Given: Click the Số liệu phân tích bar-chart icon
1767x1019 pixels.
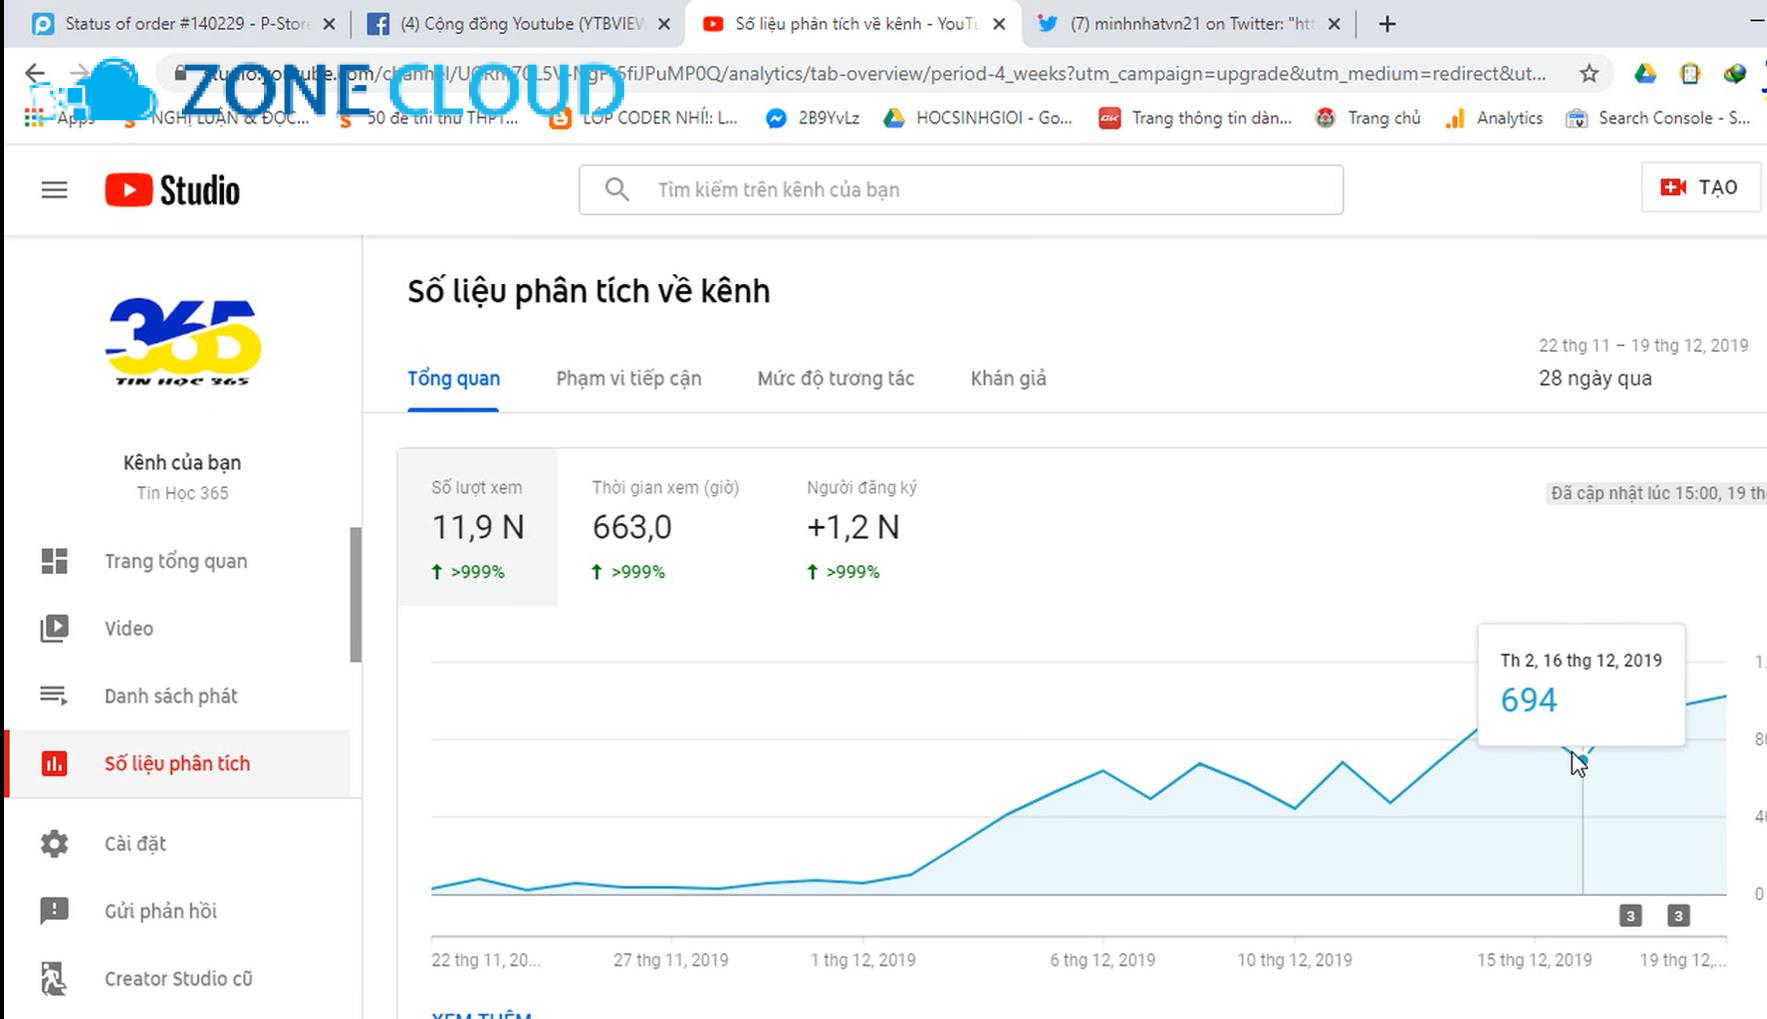Looking at the screenshot, I should [54, 763].
